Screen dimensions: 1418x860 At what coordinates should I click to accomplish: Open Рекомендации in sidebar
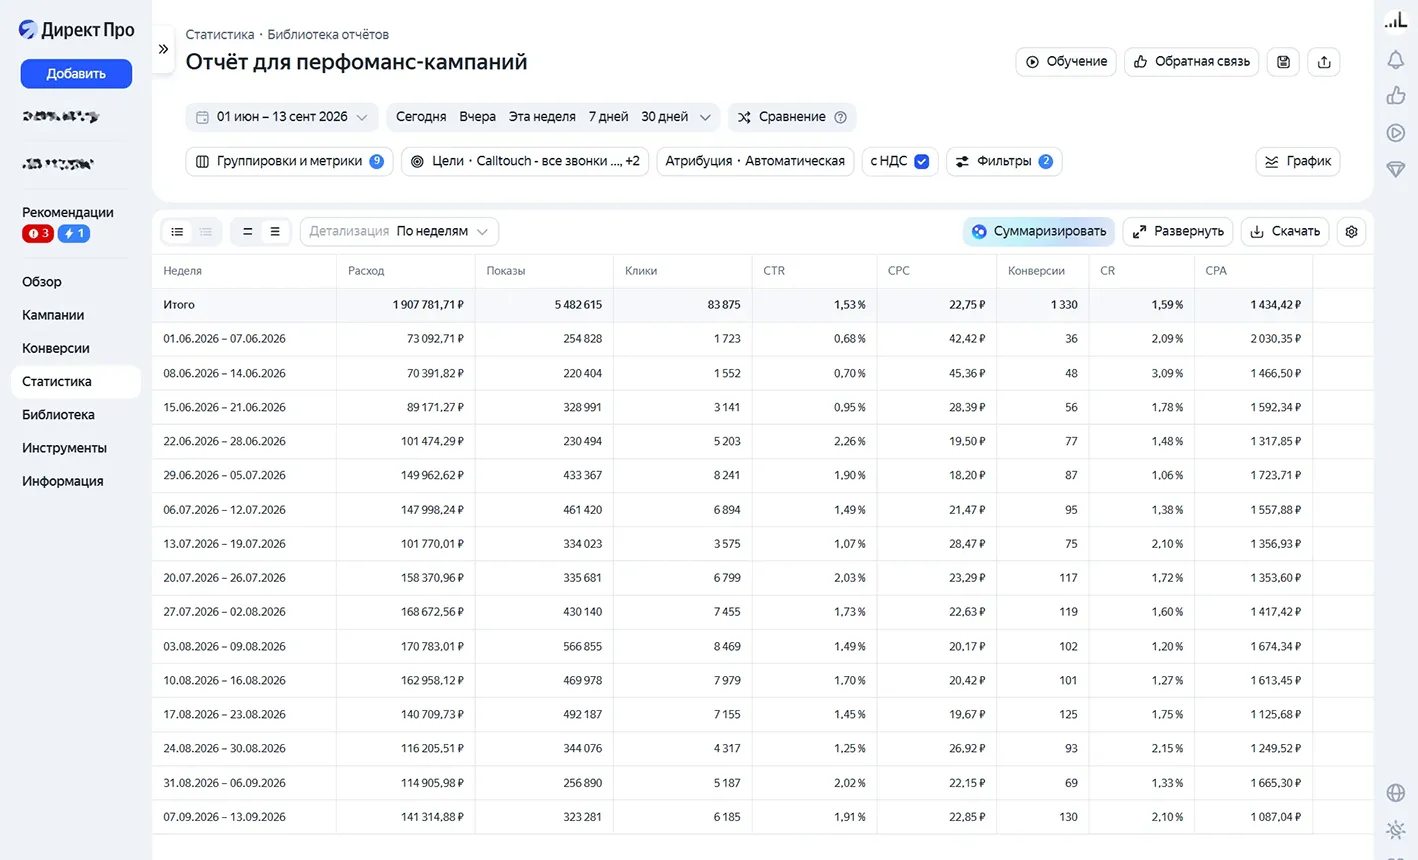pos(68,212)
